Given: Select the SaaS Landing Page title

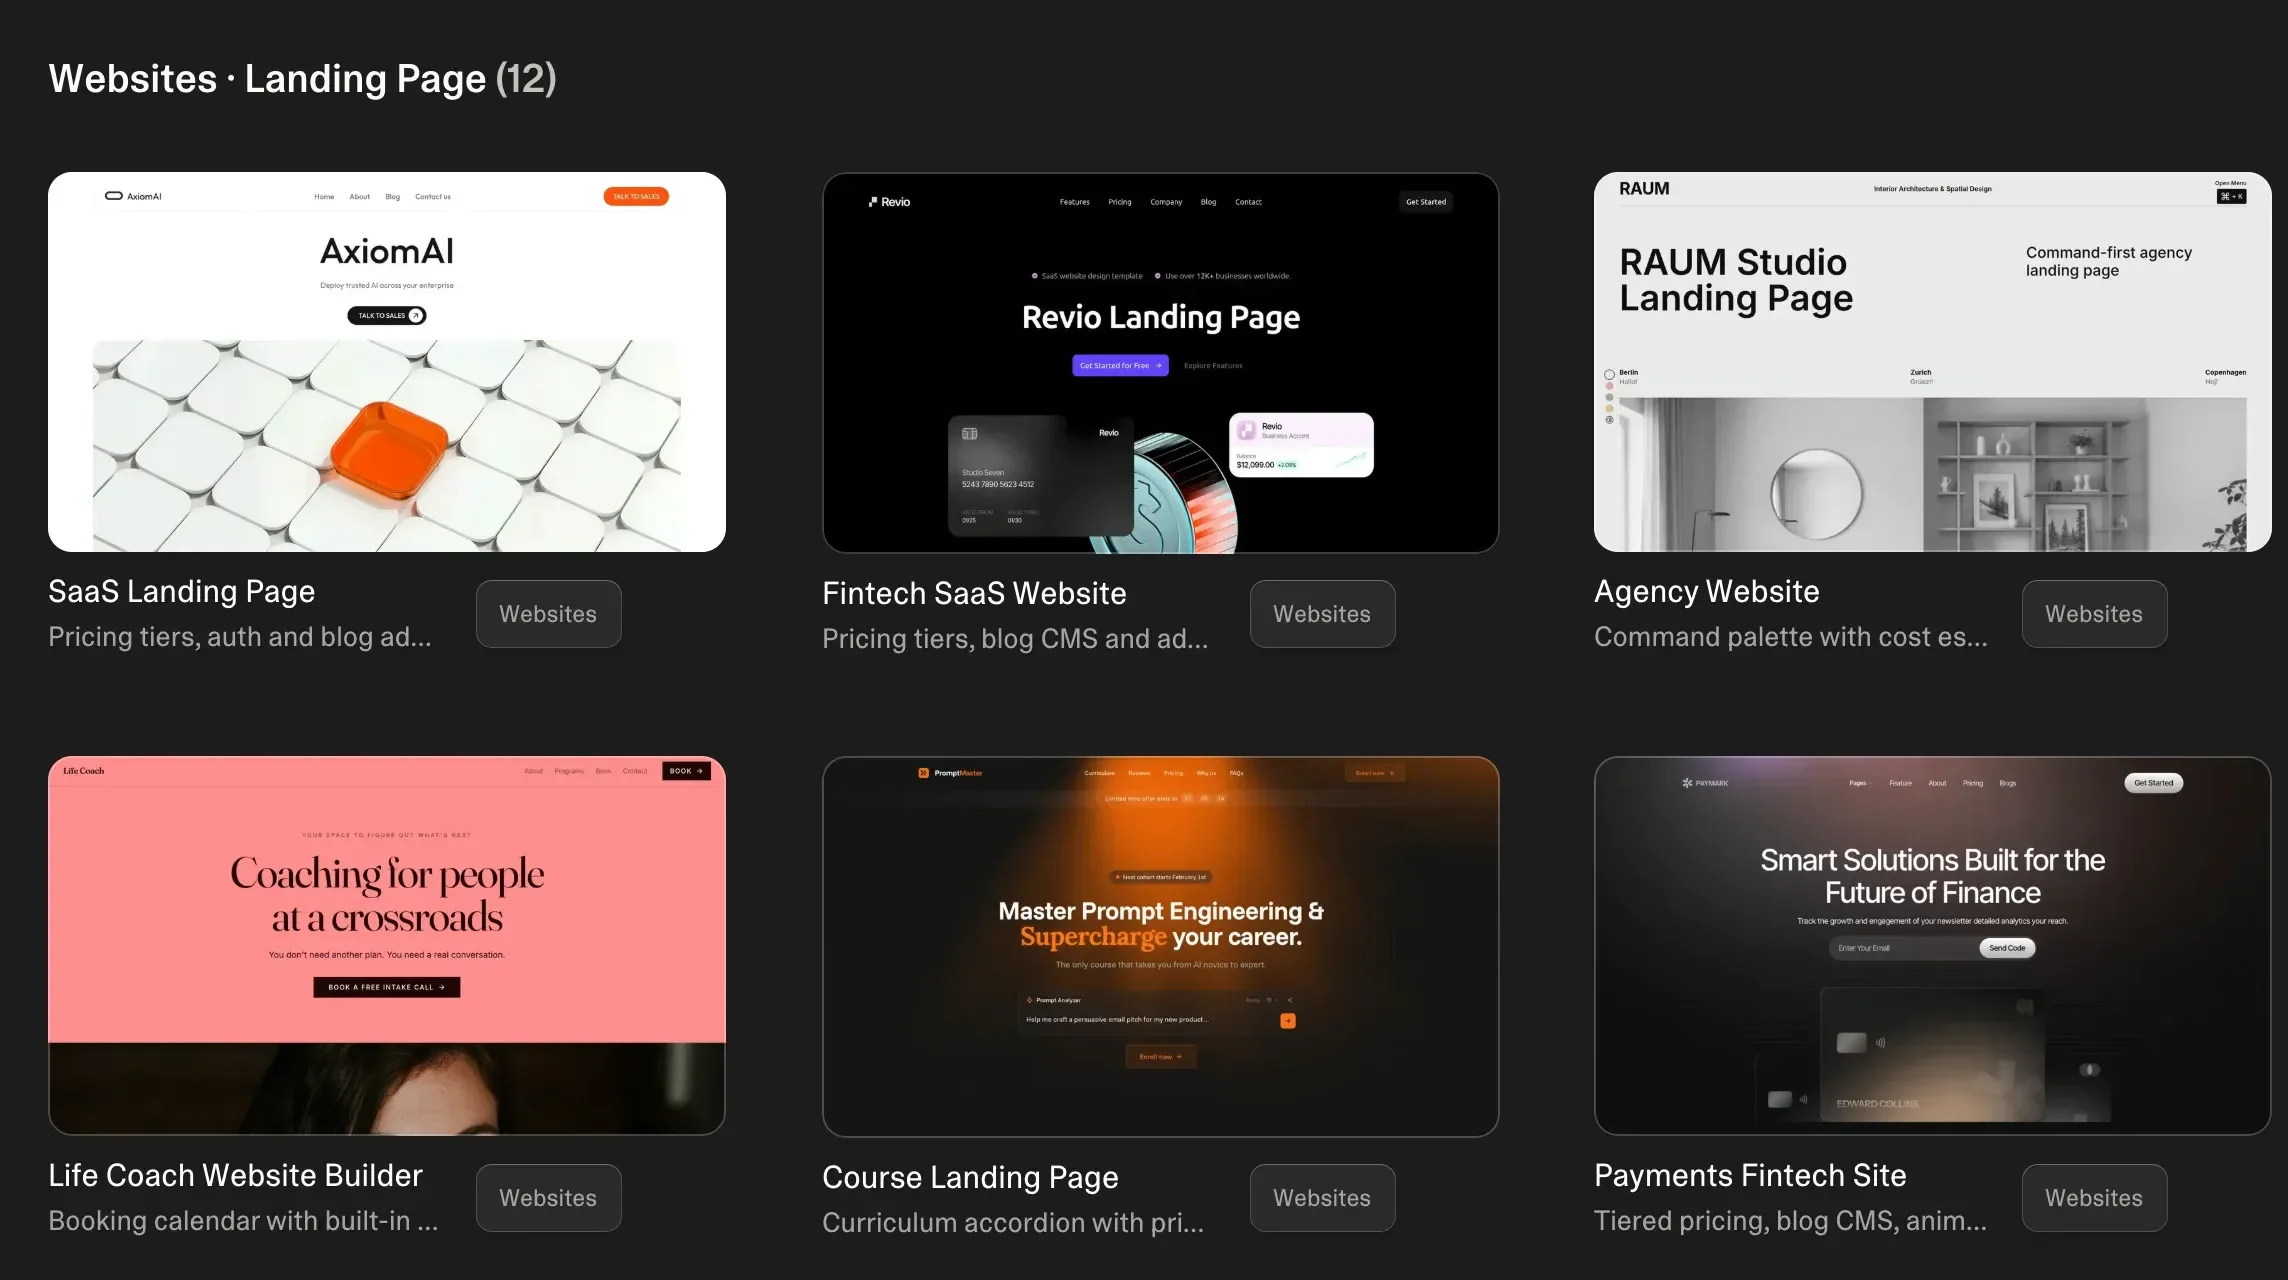Looking at the screenshot, I should 182,592.
